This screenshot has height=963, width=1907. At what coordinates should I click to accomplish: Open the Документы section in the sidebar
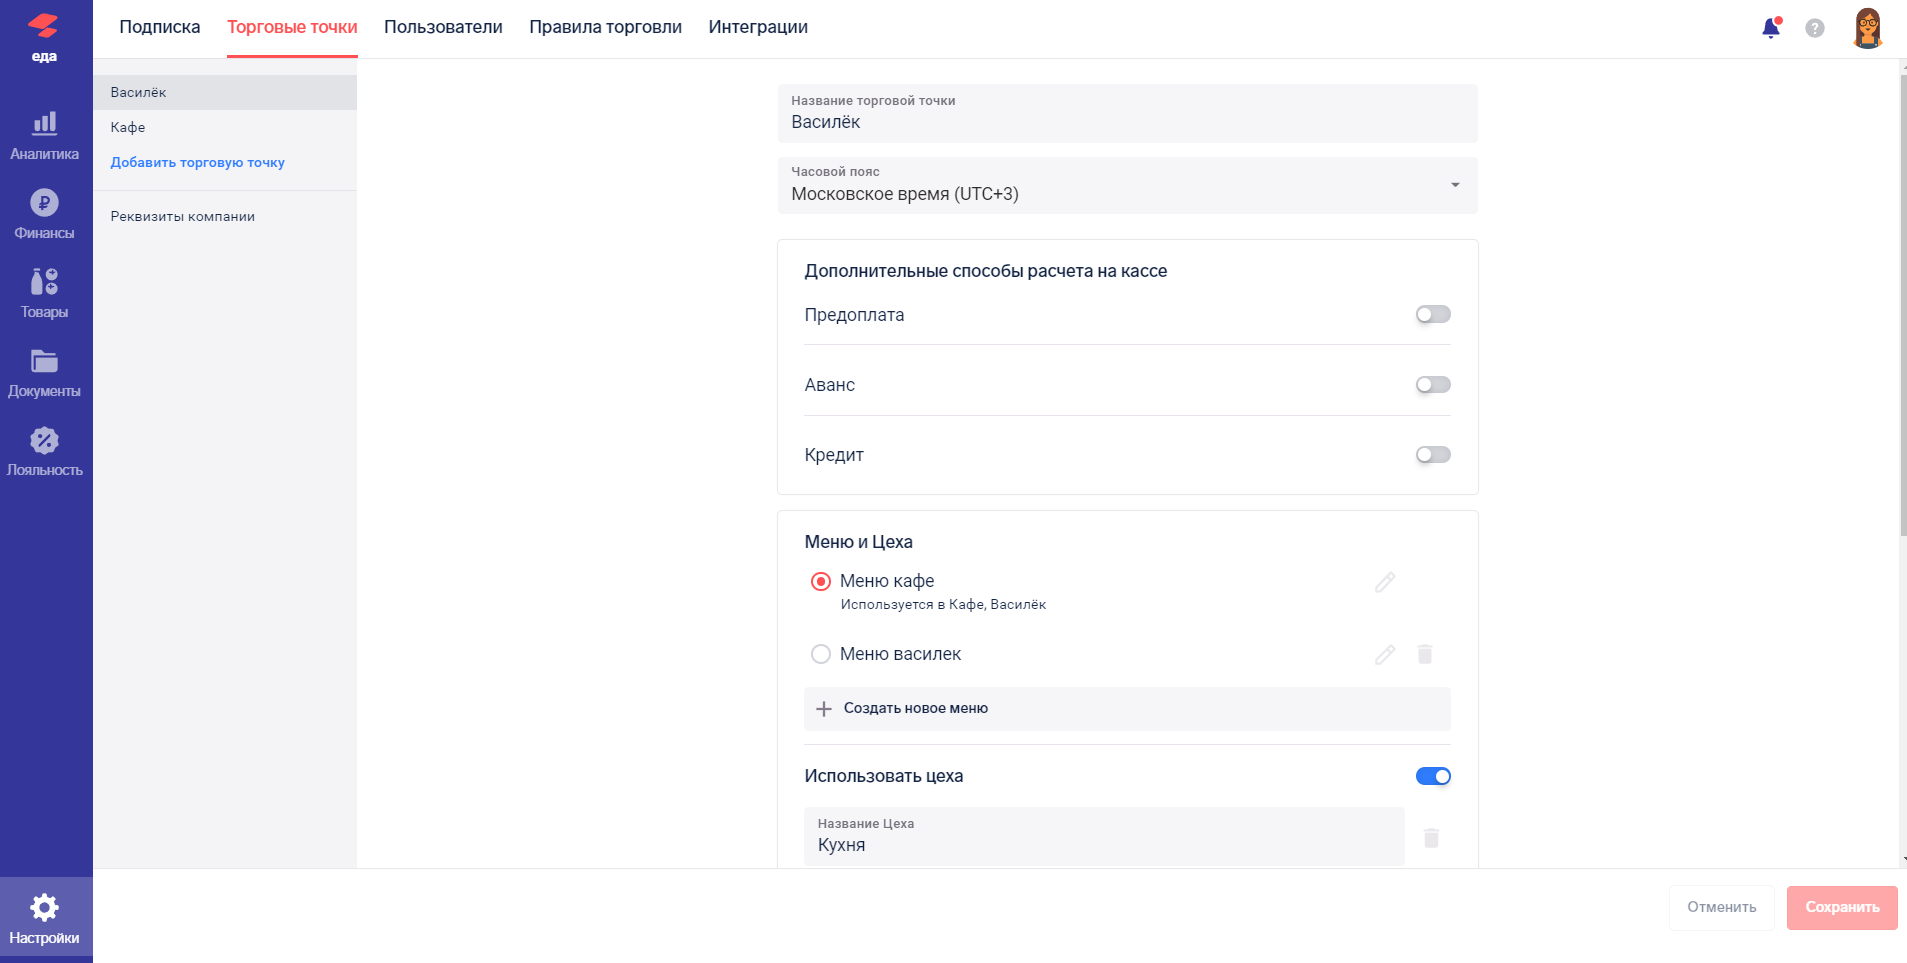click(44, 373)
